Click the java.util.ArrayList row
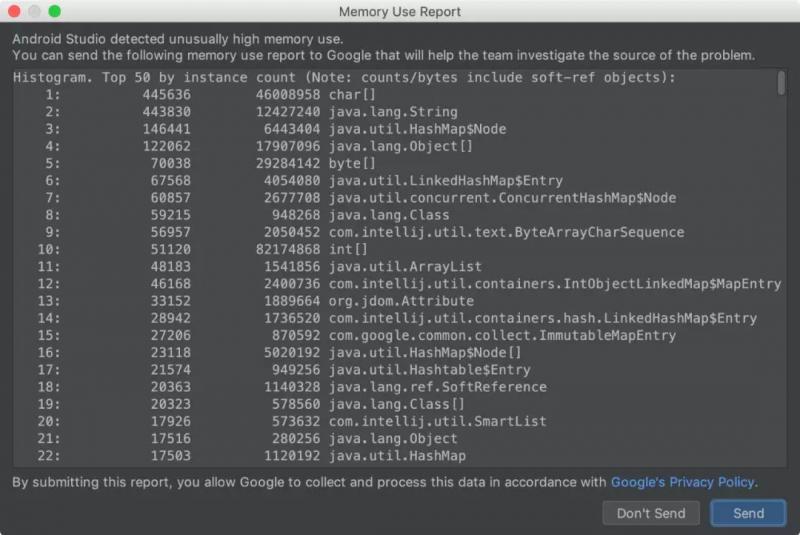Screen dimensions: 800x535 (405, 267)
